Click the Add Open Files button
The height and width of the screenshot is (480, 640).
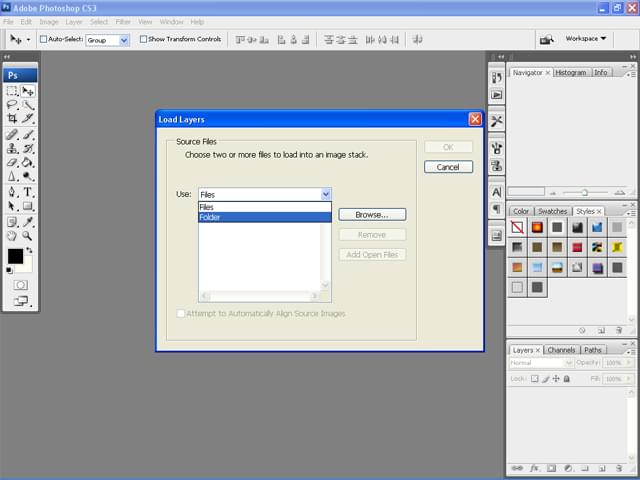point(372,255)
